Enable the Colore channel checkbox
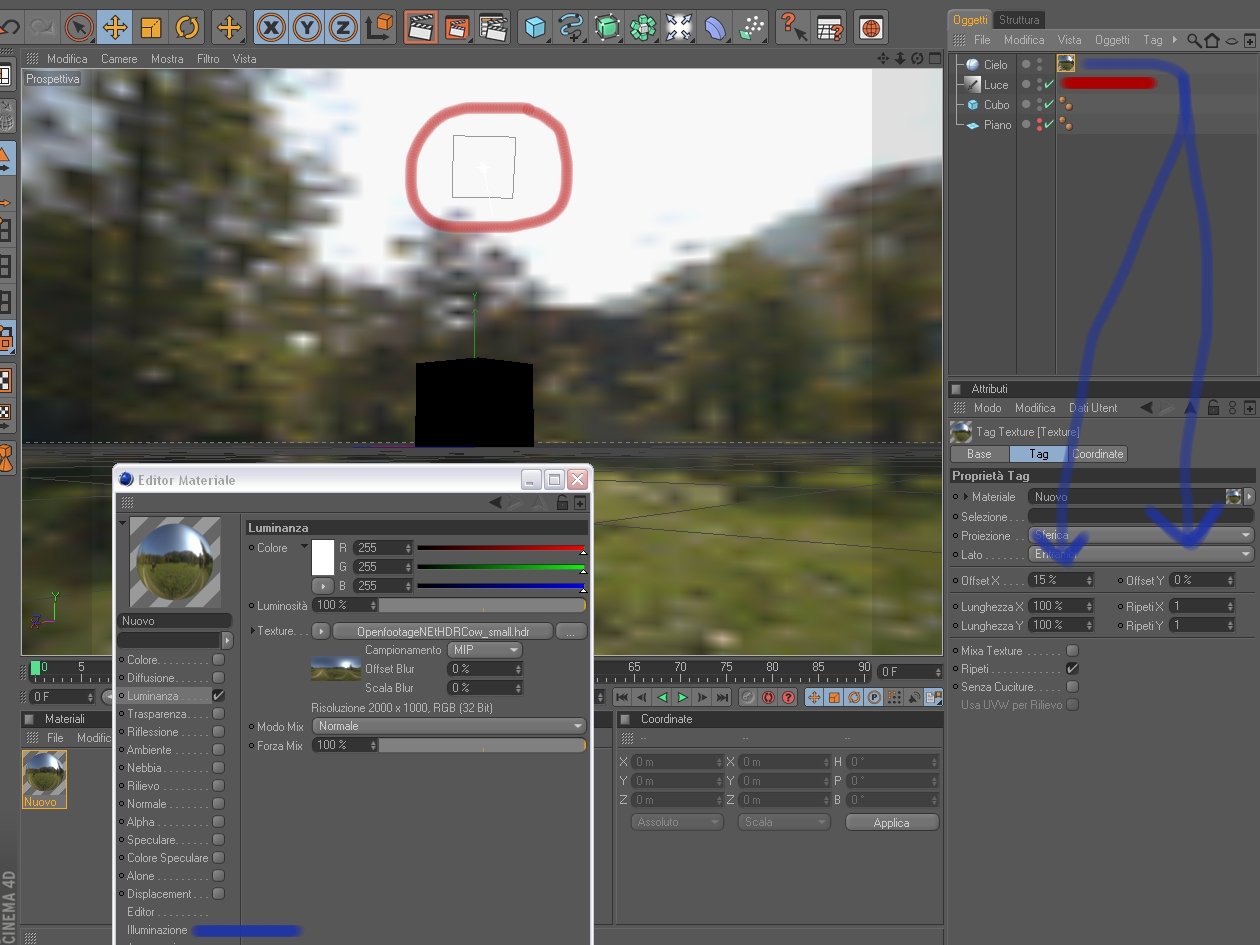Viewport: 1260px width, 945px height. (x=218, y=660)
